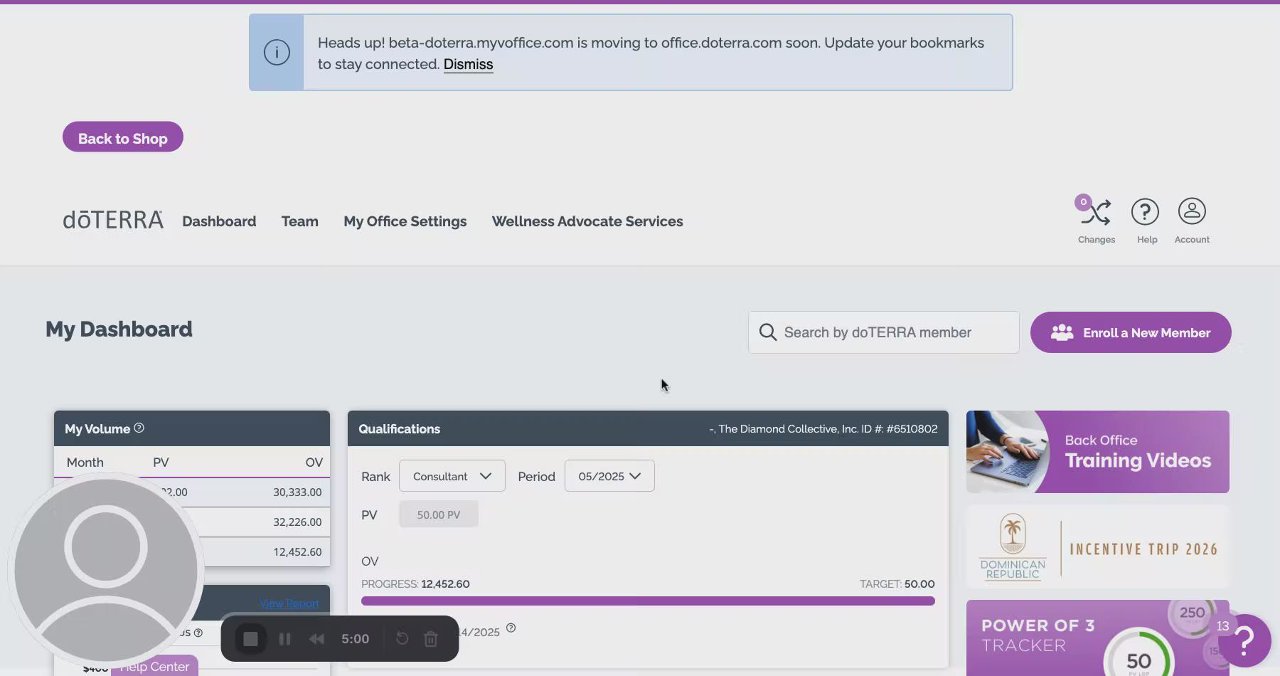Open the Help question mark icon in header
This screenshot has height=676, width=1280.
1145,212
